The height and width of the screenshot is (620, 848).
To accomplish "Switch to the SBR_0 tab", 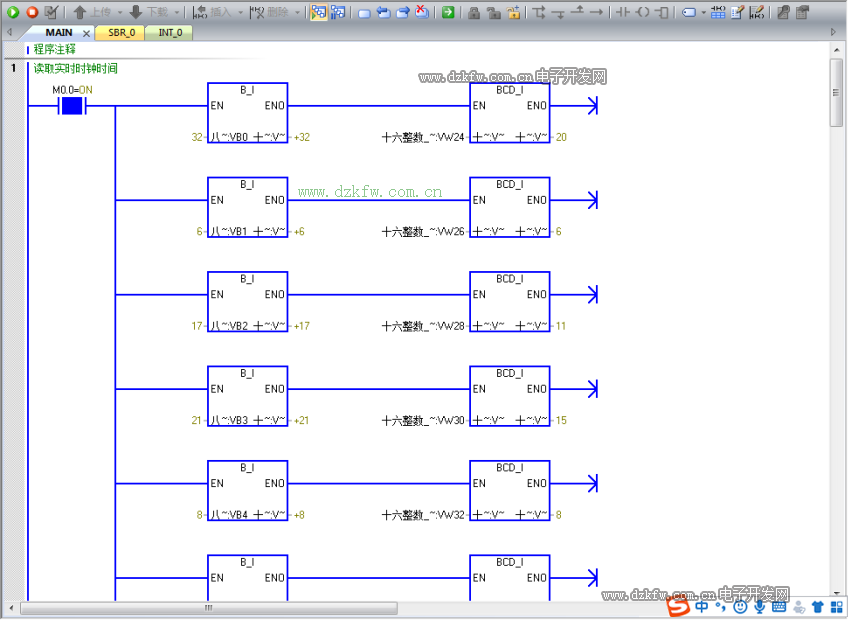I will pyautogui.click(x=121, y=32).
